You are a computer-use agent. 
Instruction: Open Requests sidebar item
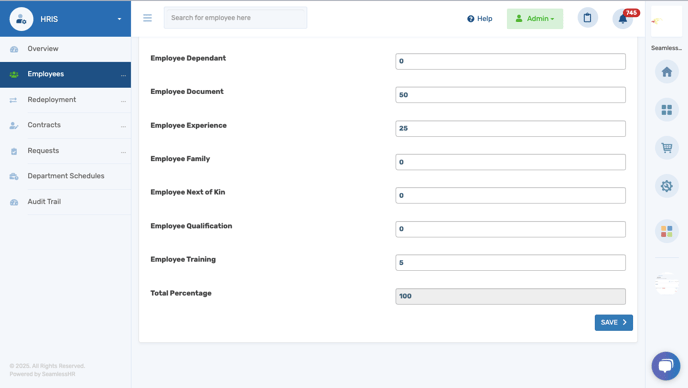(43, 151)
